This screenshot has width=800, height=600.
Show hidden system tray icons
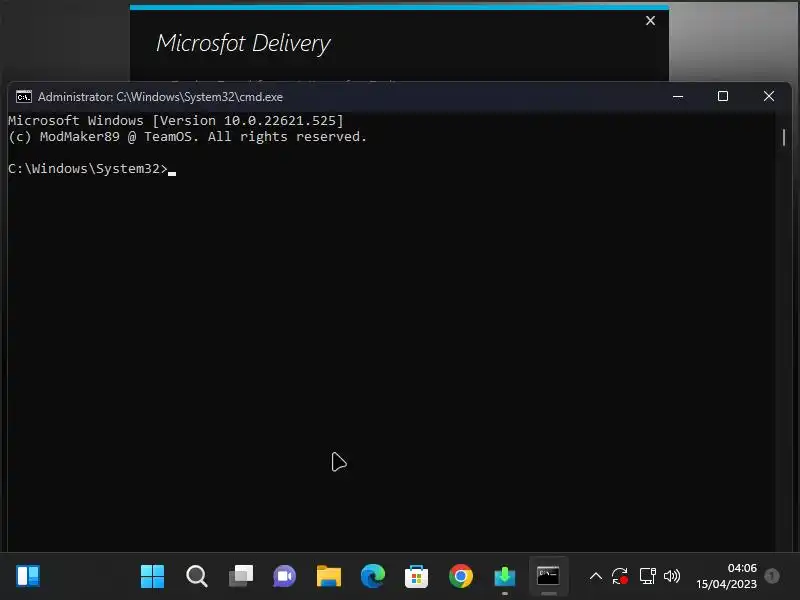(595, 577)
